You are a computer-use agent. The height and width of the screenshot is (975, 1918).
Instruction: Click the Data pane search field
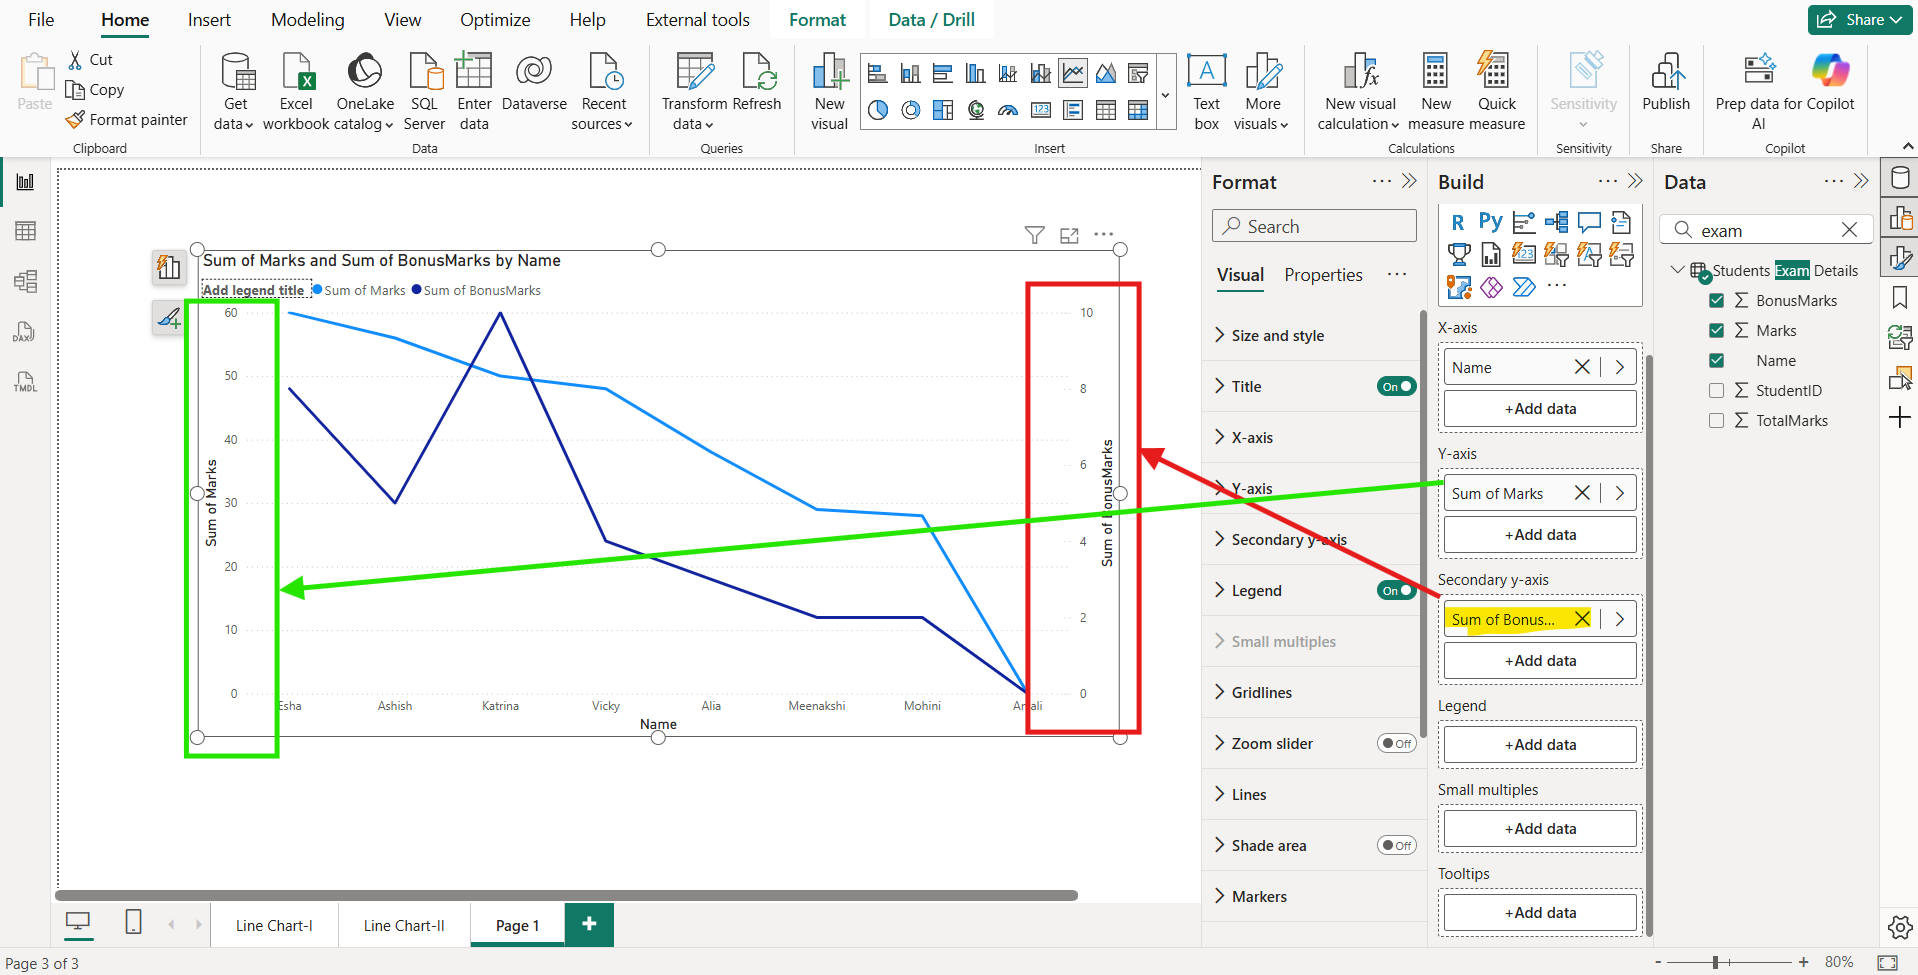(1760, 229)
